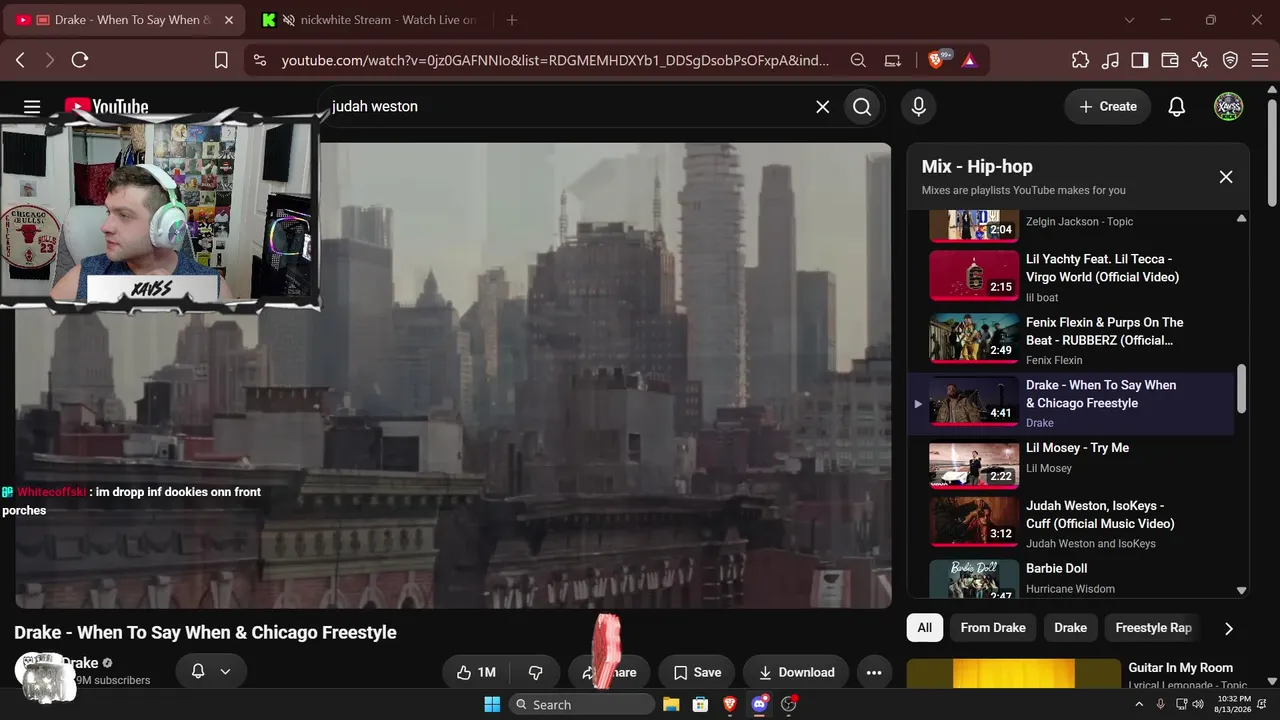Open the browser main menu
Image resolution: width=1280 pixels, height=720 pixels.
tap(1260, 60)
